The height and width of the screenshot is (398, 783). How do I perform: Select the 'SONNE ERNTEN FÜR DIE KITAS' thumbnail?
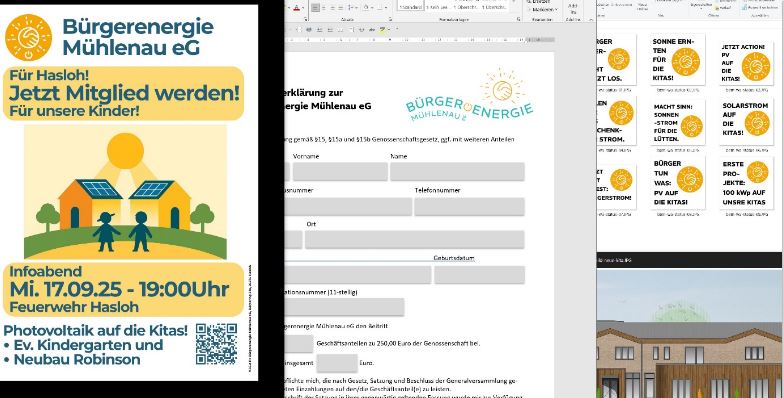[678, 59]
